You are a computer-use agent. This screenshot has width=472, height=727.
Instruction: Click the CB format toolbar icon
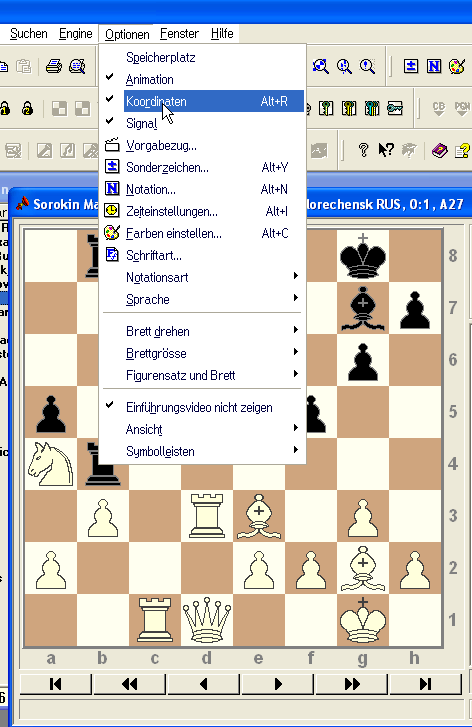pos(439,108)
